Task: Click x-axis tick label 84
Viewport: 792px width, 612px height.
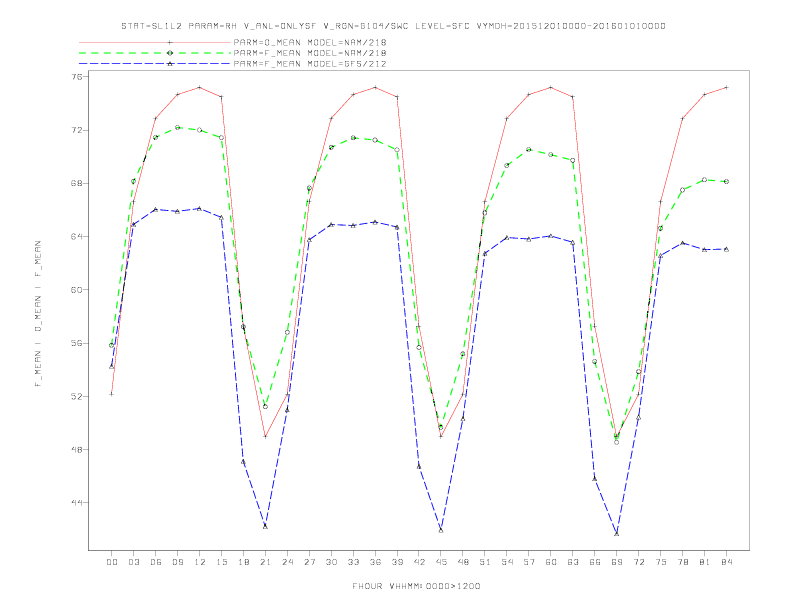Action: tap(726, 562)
